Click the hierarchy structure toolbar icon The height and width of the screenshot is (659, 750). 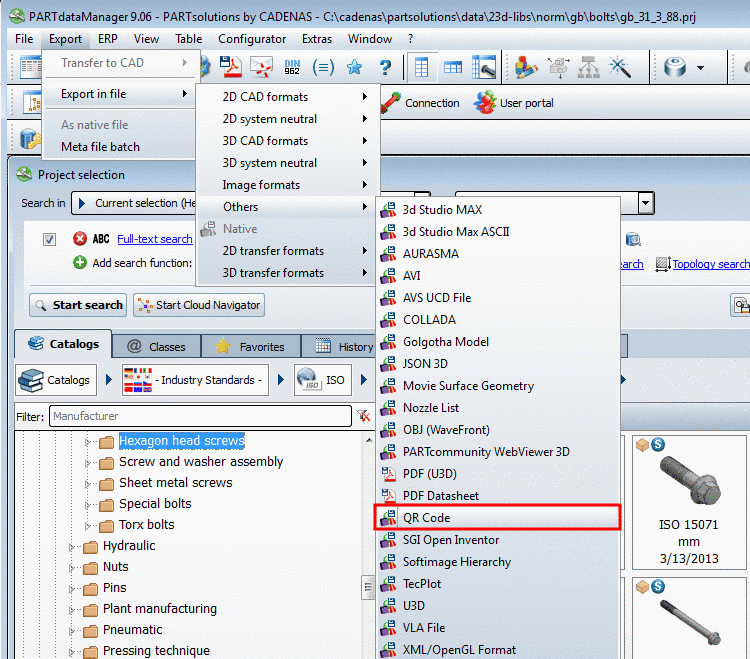[589, 67]
